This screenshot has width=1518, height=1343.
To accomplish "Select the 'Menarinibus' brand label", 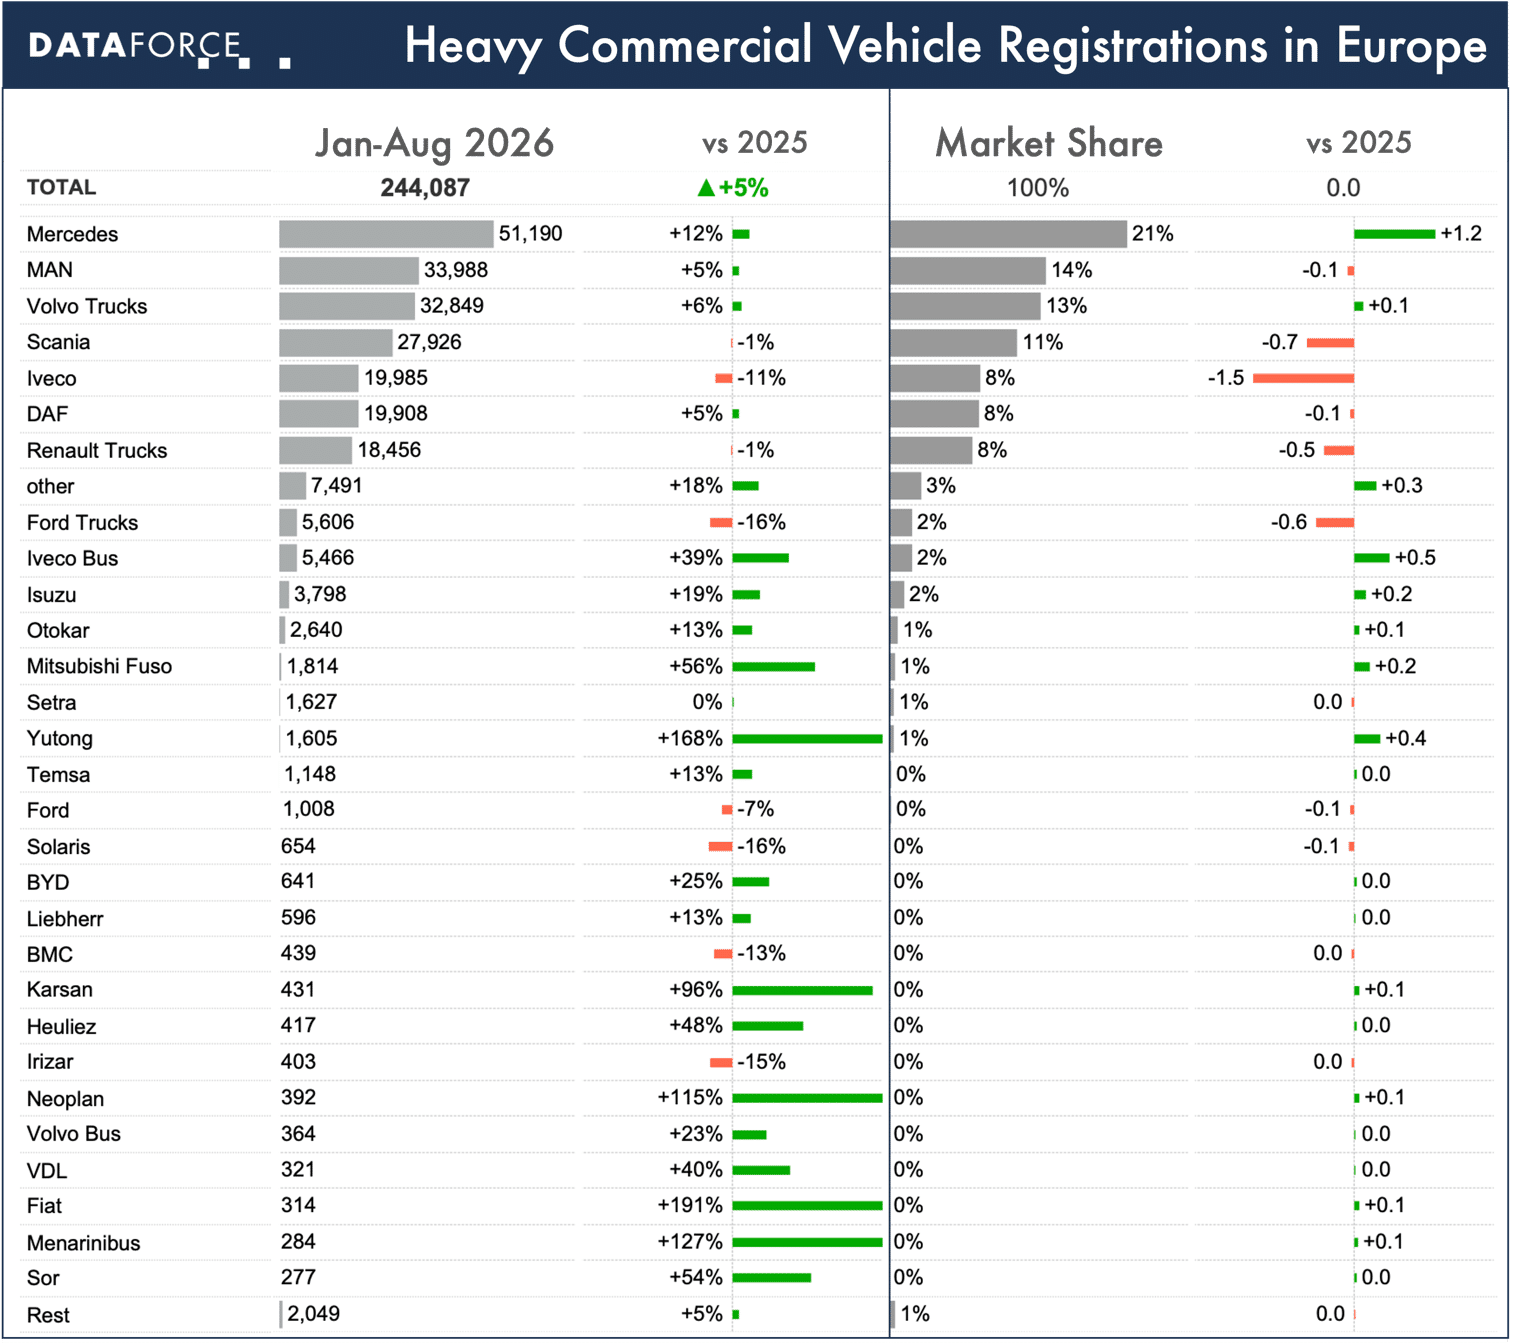I will (83, 1243).
